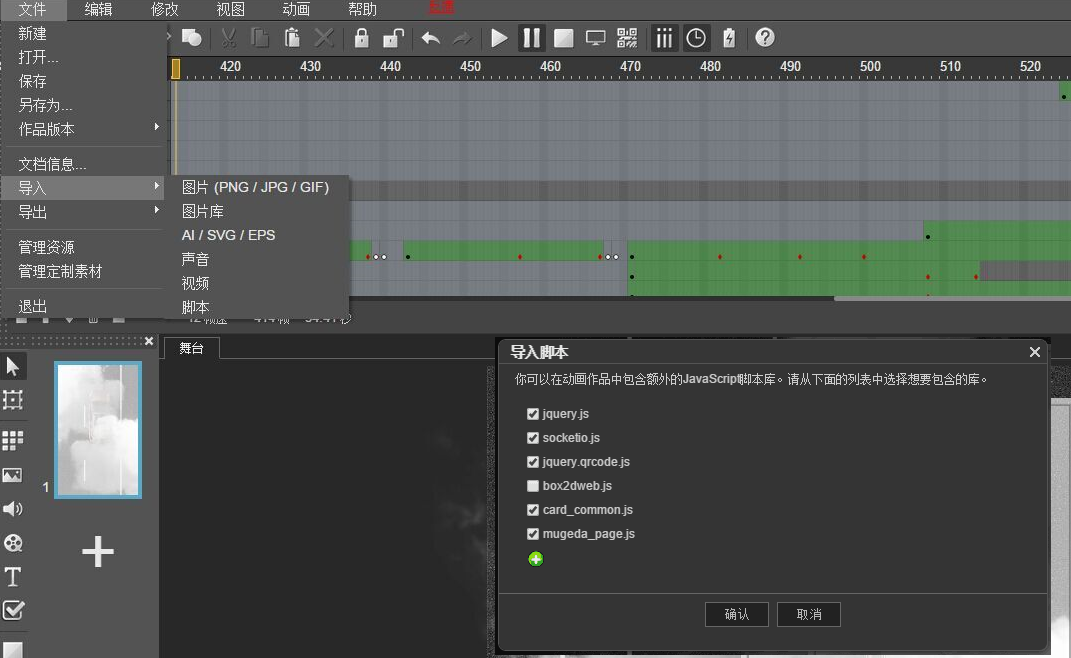Click green plus to add script library

coord(536,559)
